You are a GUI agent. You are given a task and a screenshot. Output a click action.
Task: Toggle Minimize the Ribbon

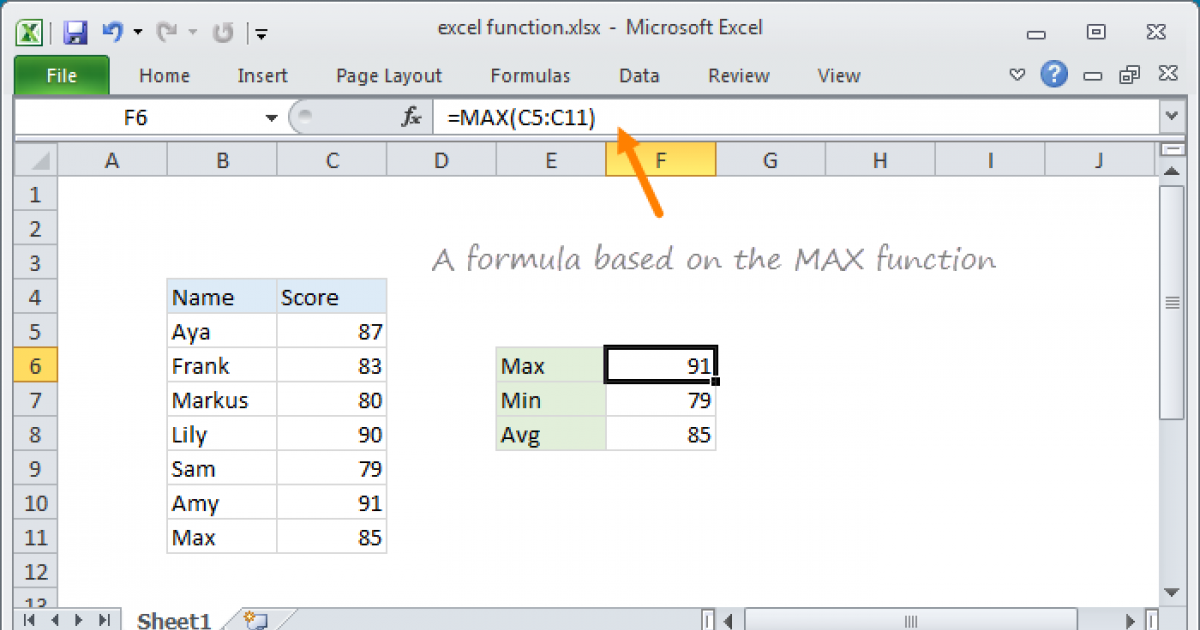point(1017,75)
